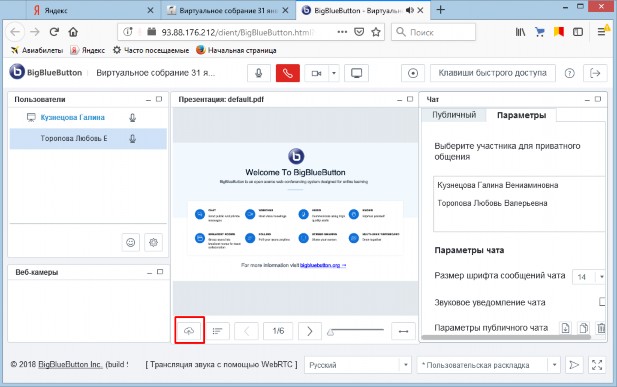Clear public chat with trash icon
617x387 pixels.
[x=601, y=328]
